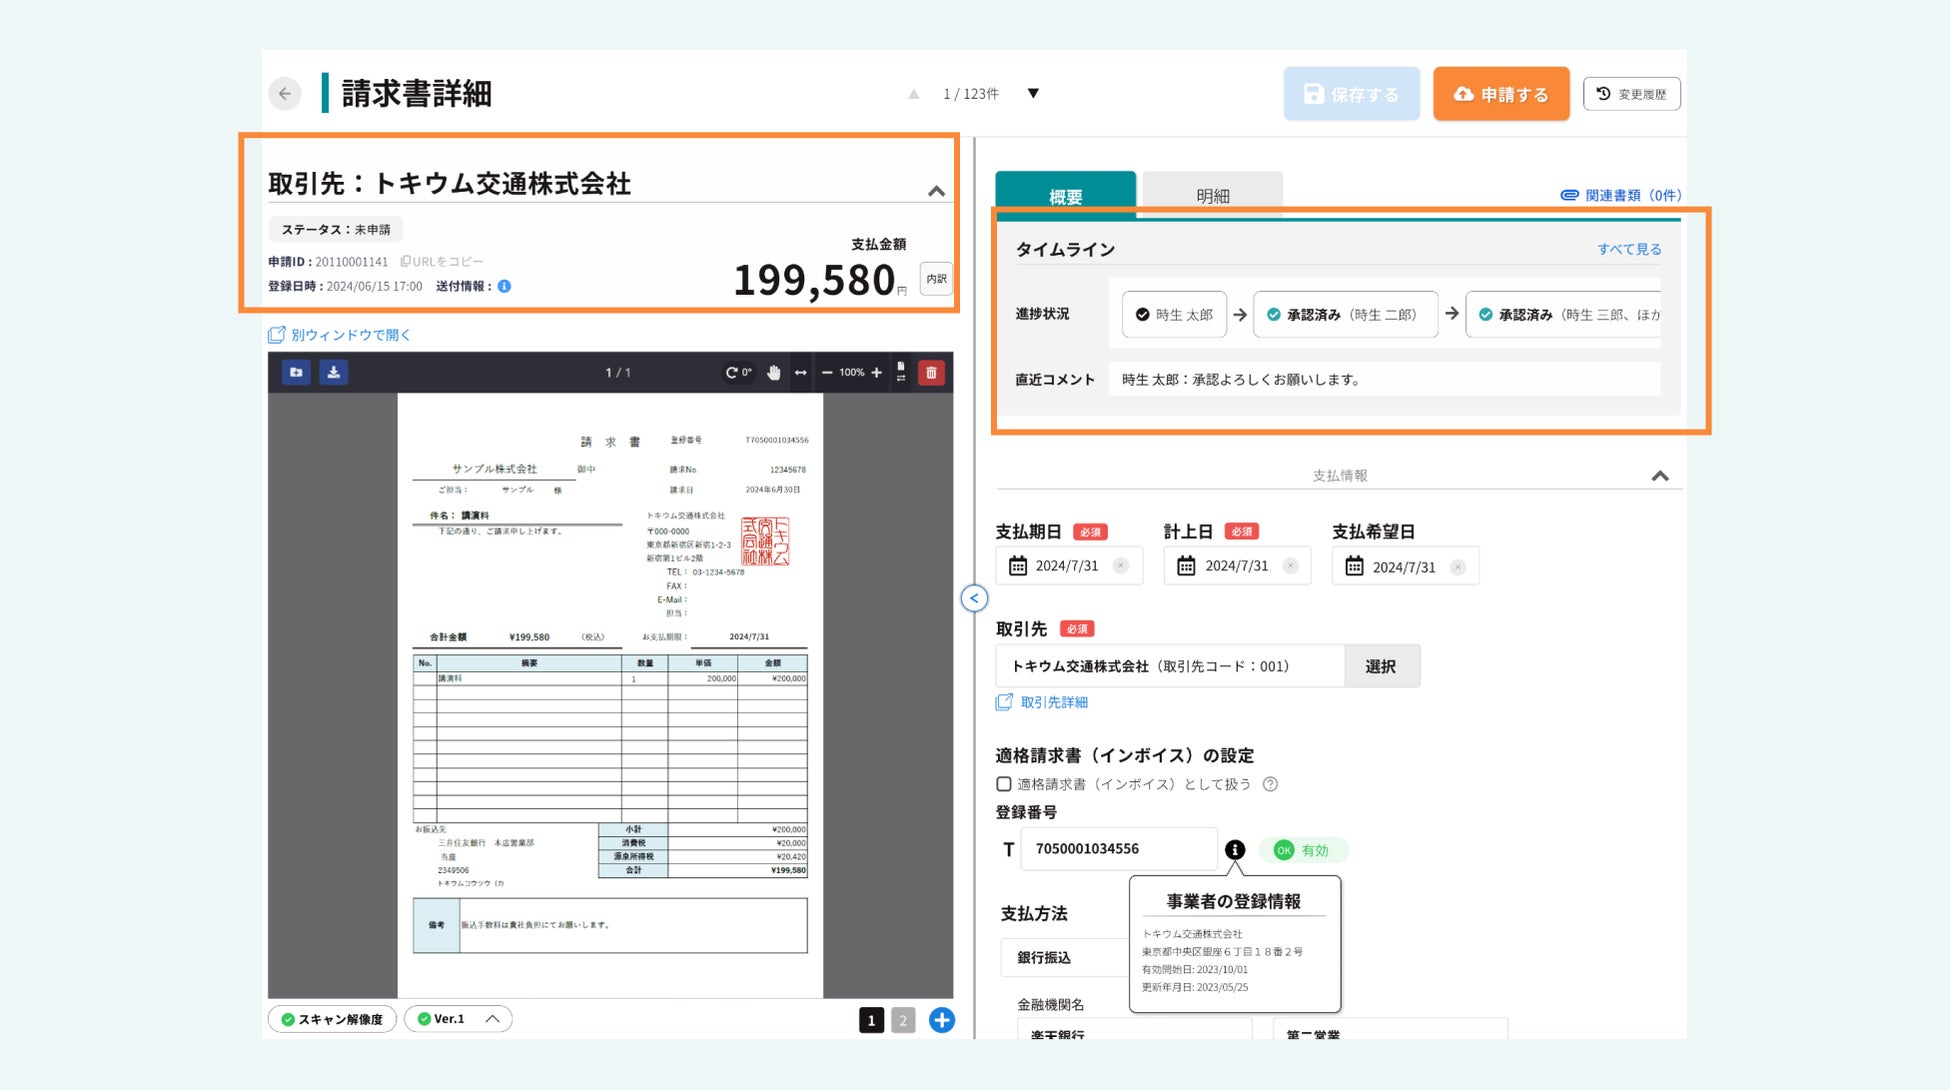Screen dimensions: 1950x1090
Task: Click the fit-width arrows icon
Action: pyautogui.click(x=801, y=372)
